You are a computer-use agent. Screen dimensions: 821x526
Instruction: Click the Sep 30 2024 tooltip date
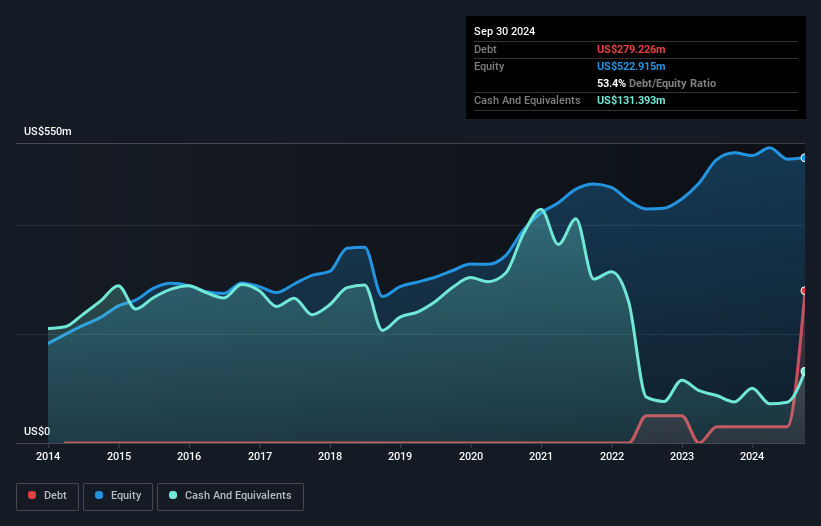coord(504,31)
